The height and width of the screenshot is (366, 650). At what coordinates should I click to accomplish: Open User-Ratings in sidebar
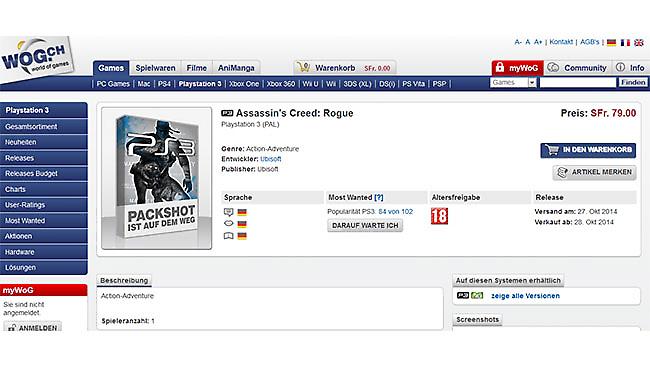click(44, 205)
